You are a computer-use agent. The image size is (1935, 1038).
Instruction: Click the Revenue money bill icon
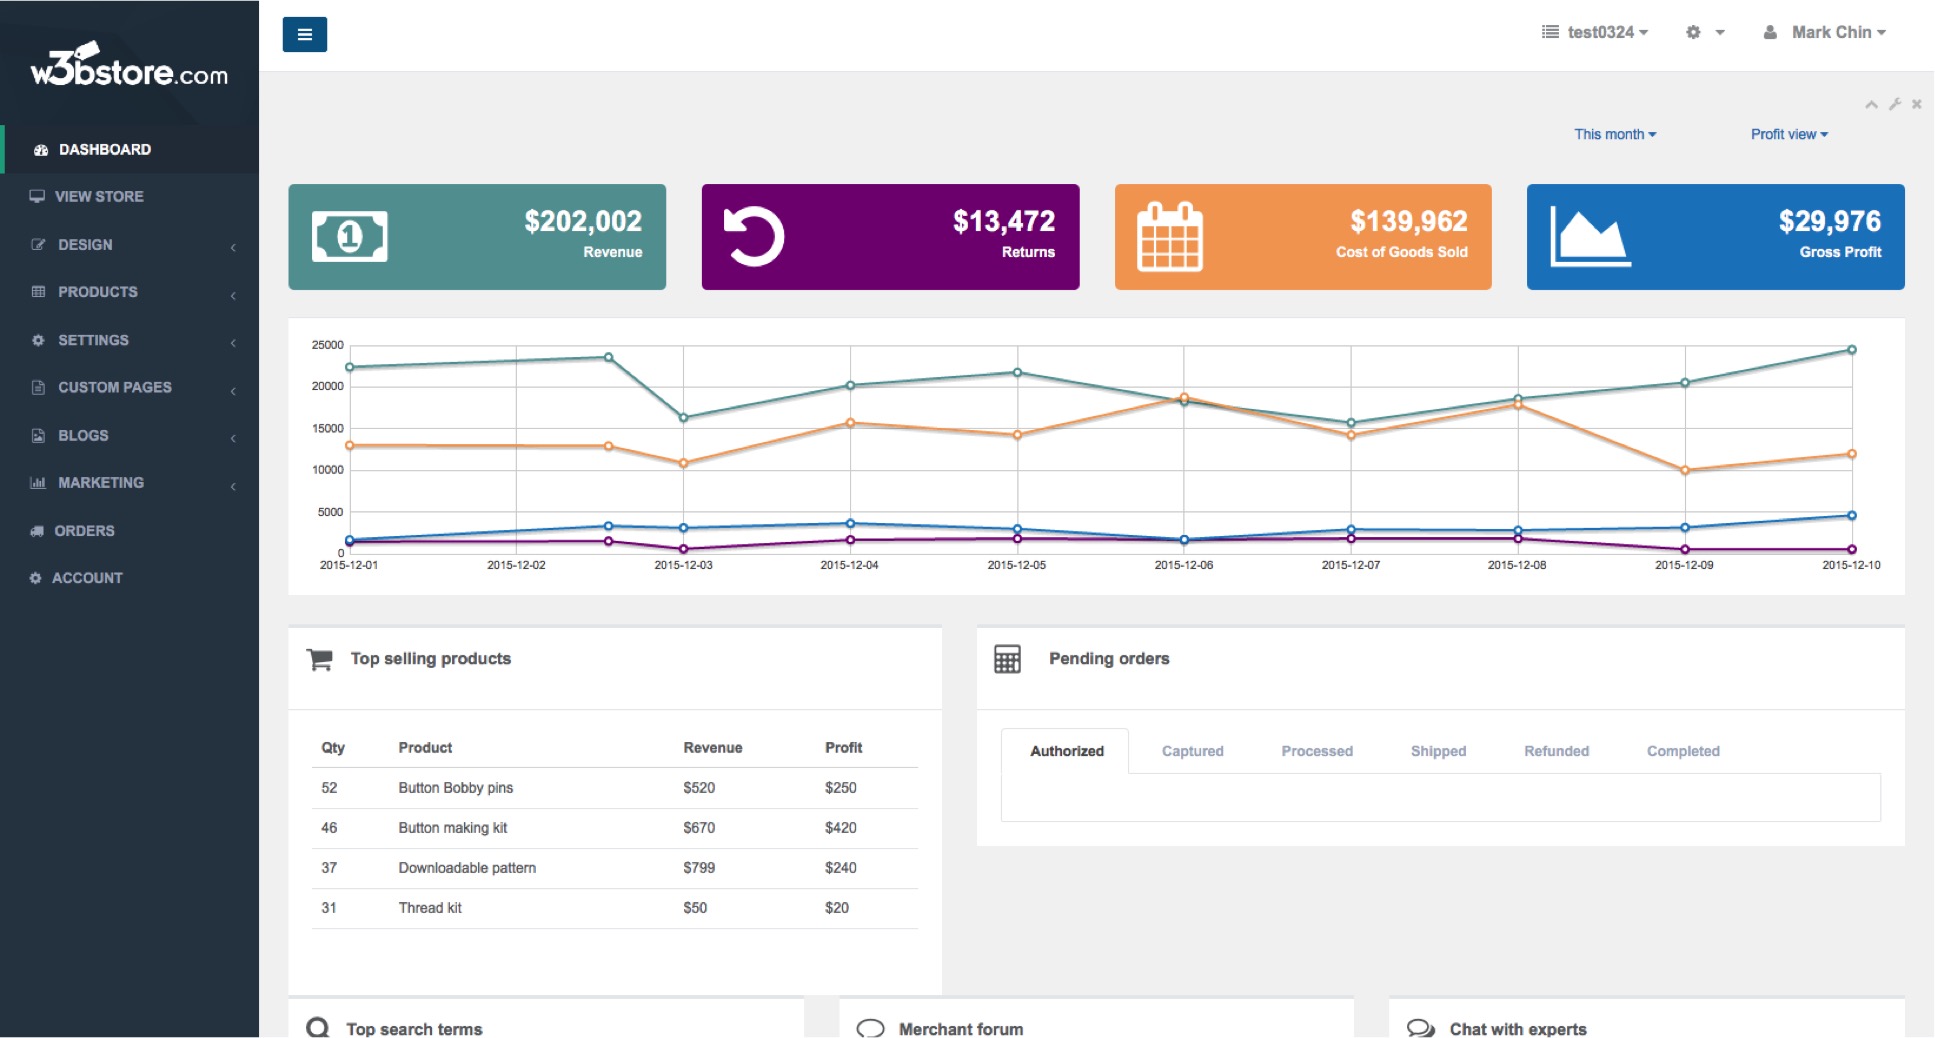pos(349,237)
